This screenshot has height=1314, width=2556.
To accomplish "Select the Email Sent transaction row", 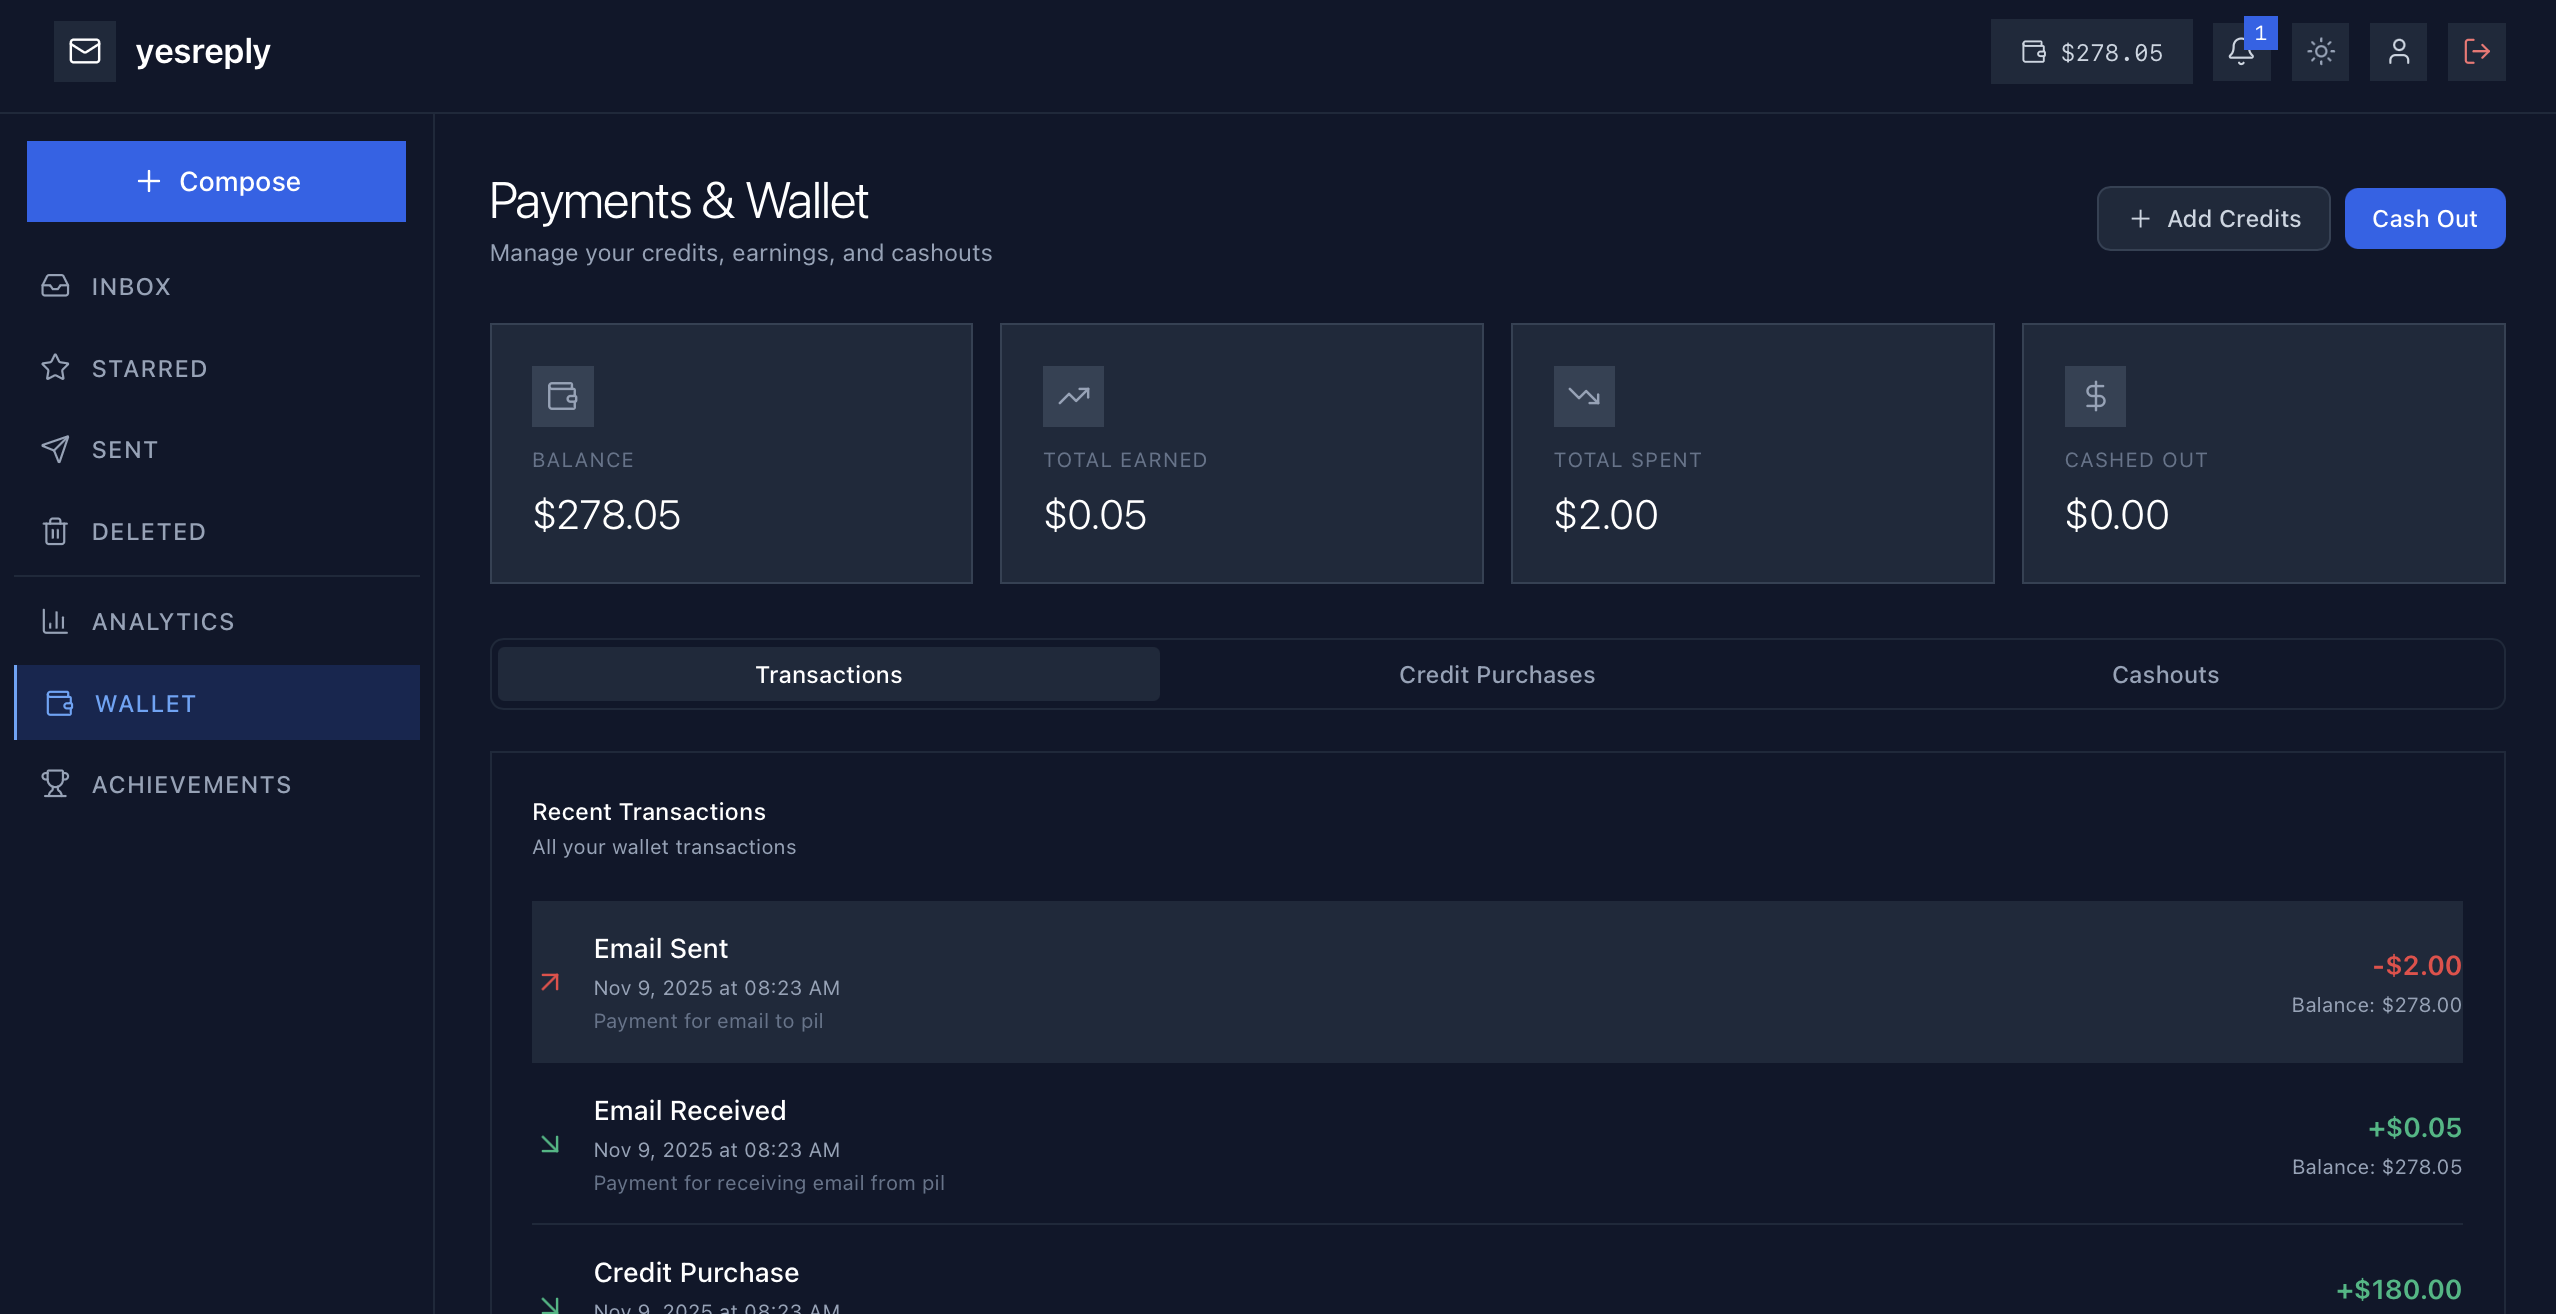I will [1497, 982].
